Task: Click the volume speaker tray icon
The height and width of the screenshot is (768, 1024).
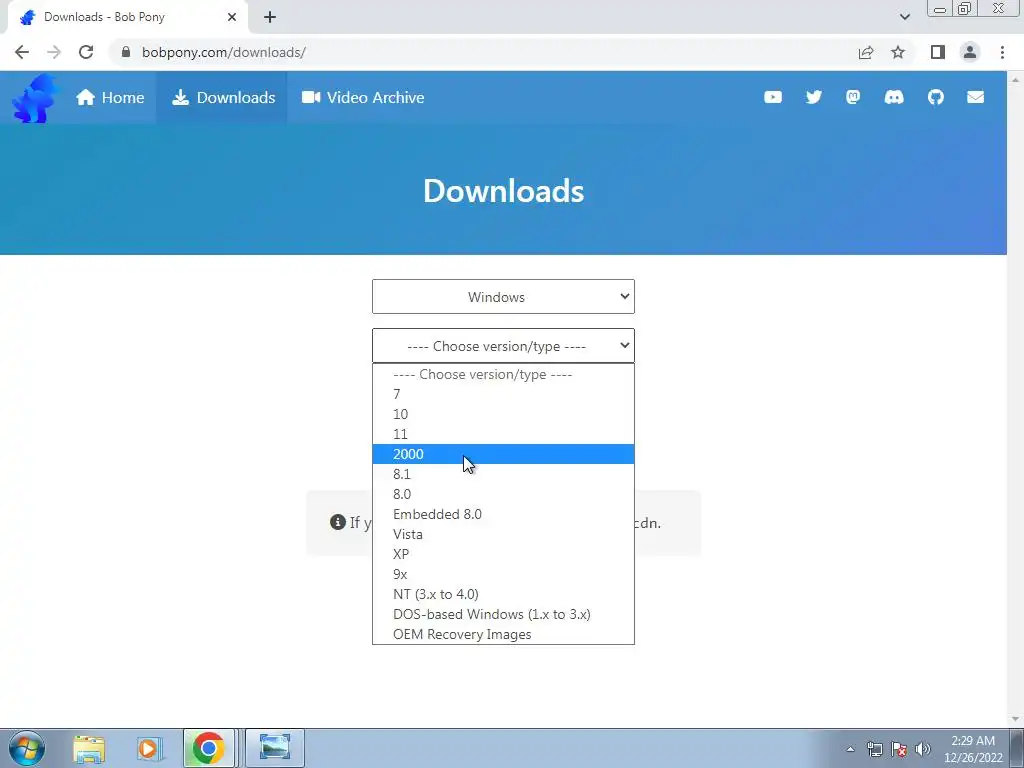Action: click(x=923, y=749)
